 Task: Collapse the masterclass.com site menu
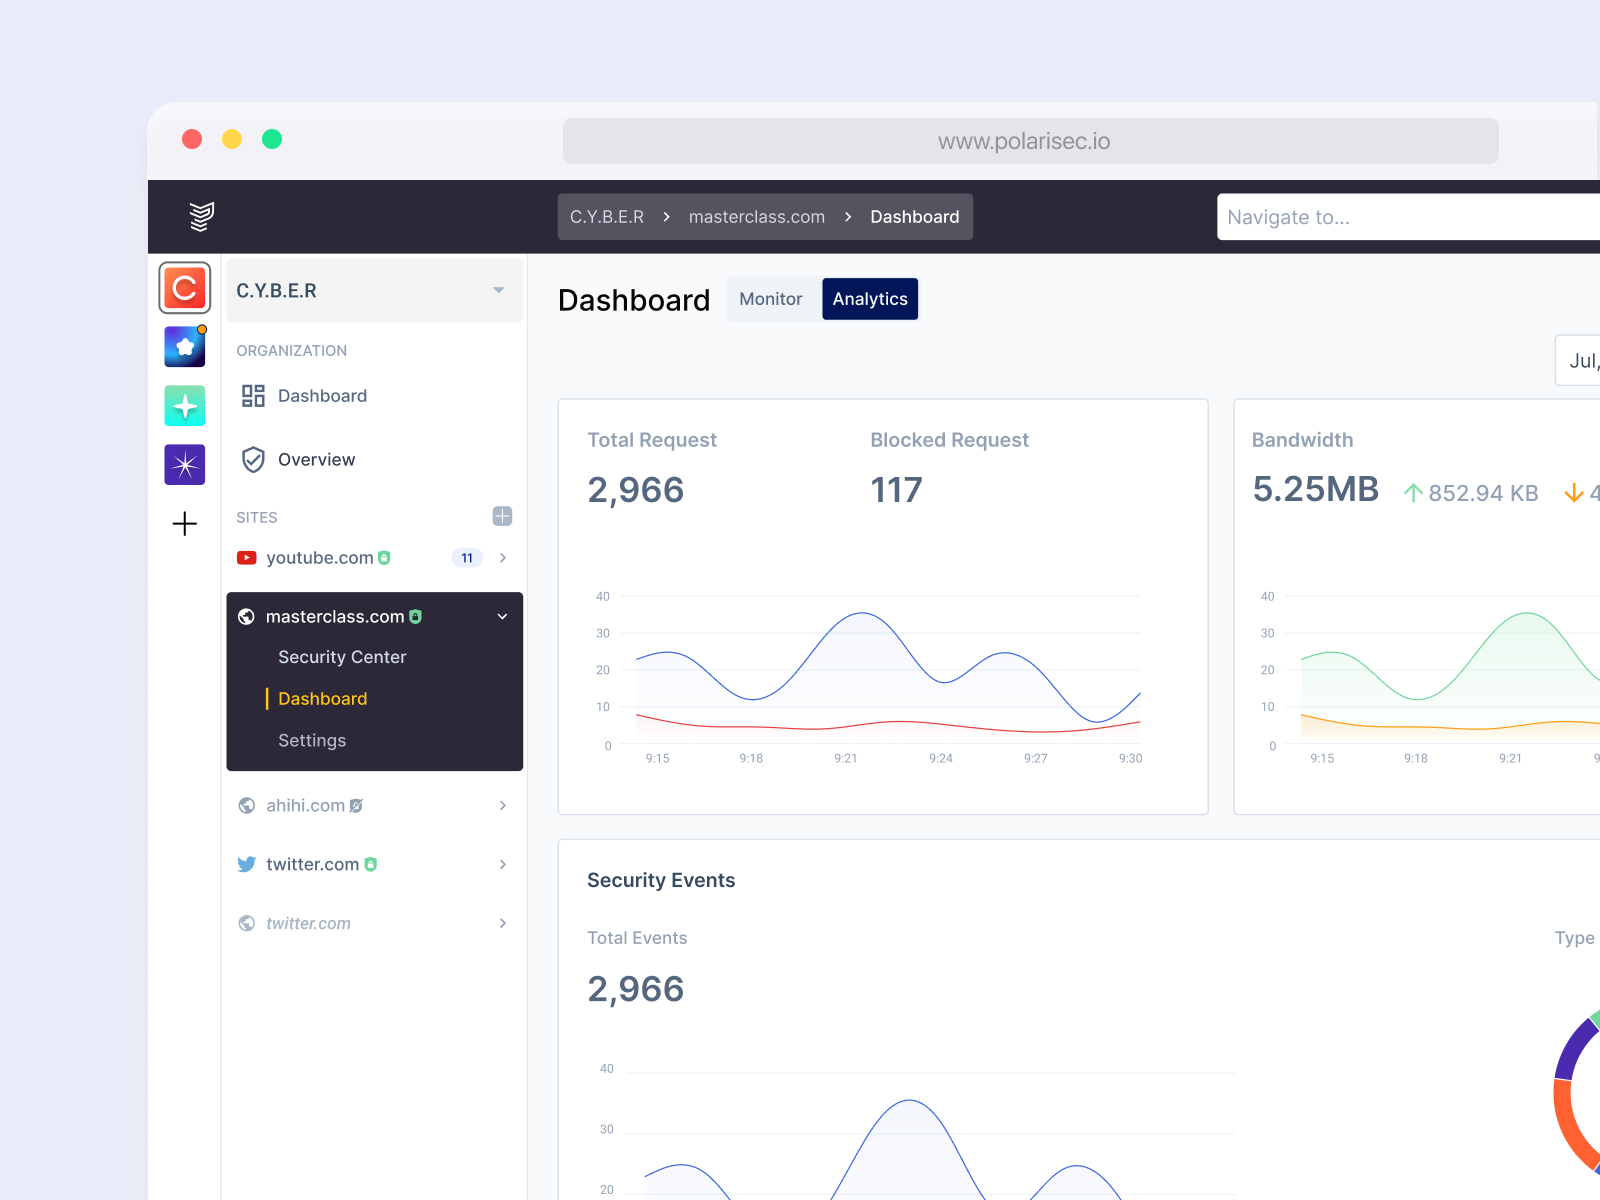(x=502, y=617)
